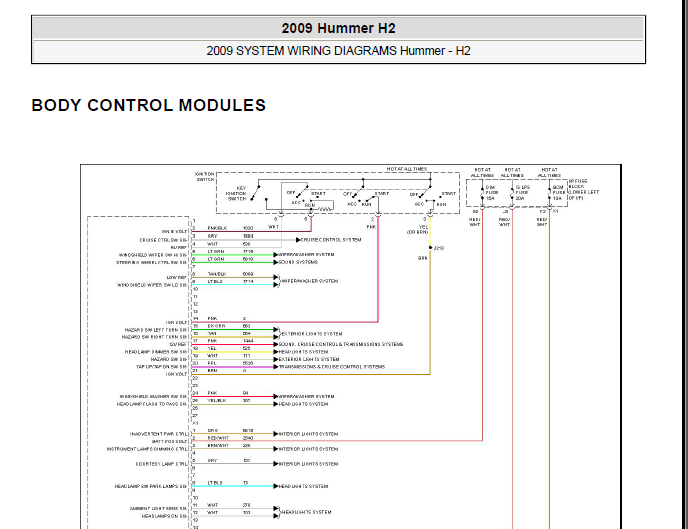Click 'SOUND, CRUISE CONTROL & TRANSMISSIONS SYSTEMS' label
This screenshot has width=688, height=529.
pyautogui.click(x=340, y=344)
